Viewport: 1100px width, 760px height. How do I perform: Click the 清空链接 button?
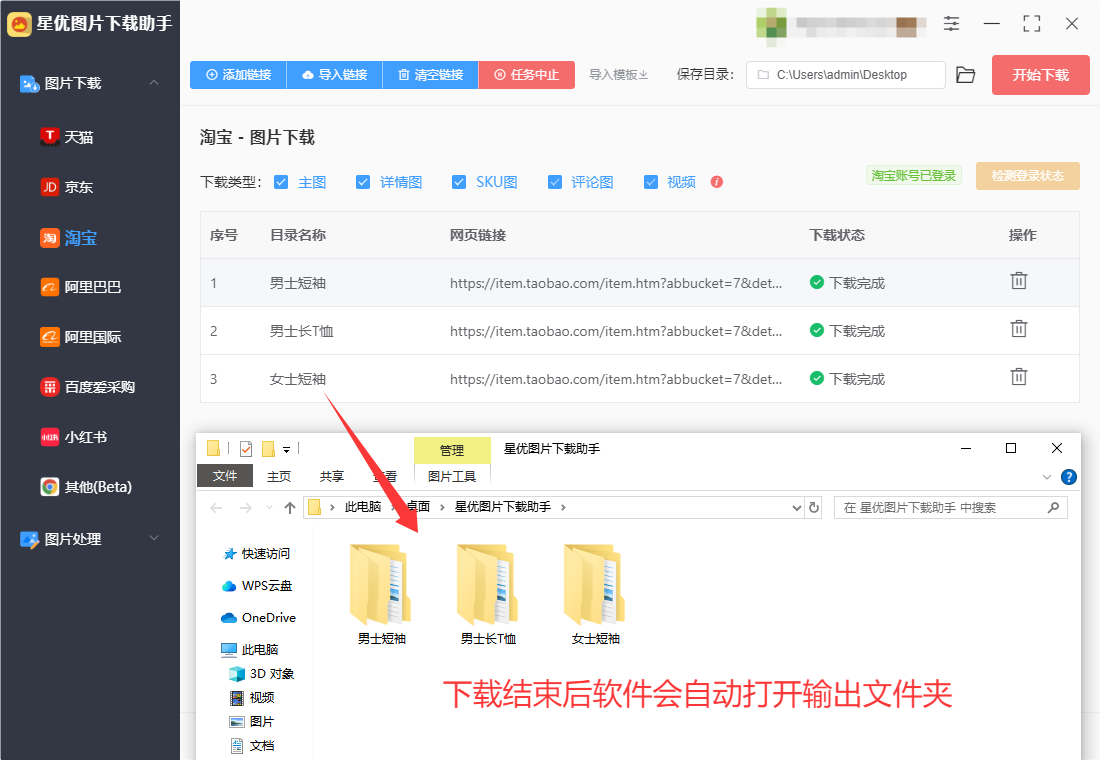tap(431, 75)
